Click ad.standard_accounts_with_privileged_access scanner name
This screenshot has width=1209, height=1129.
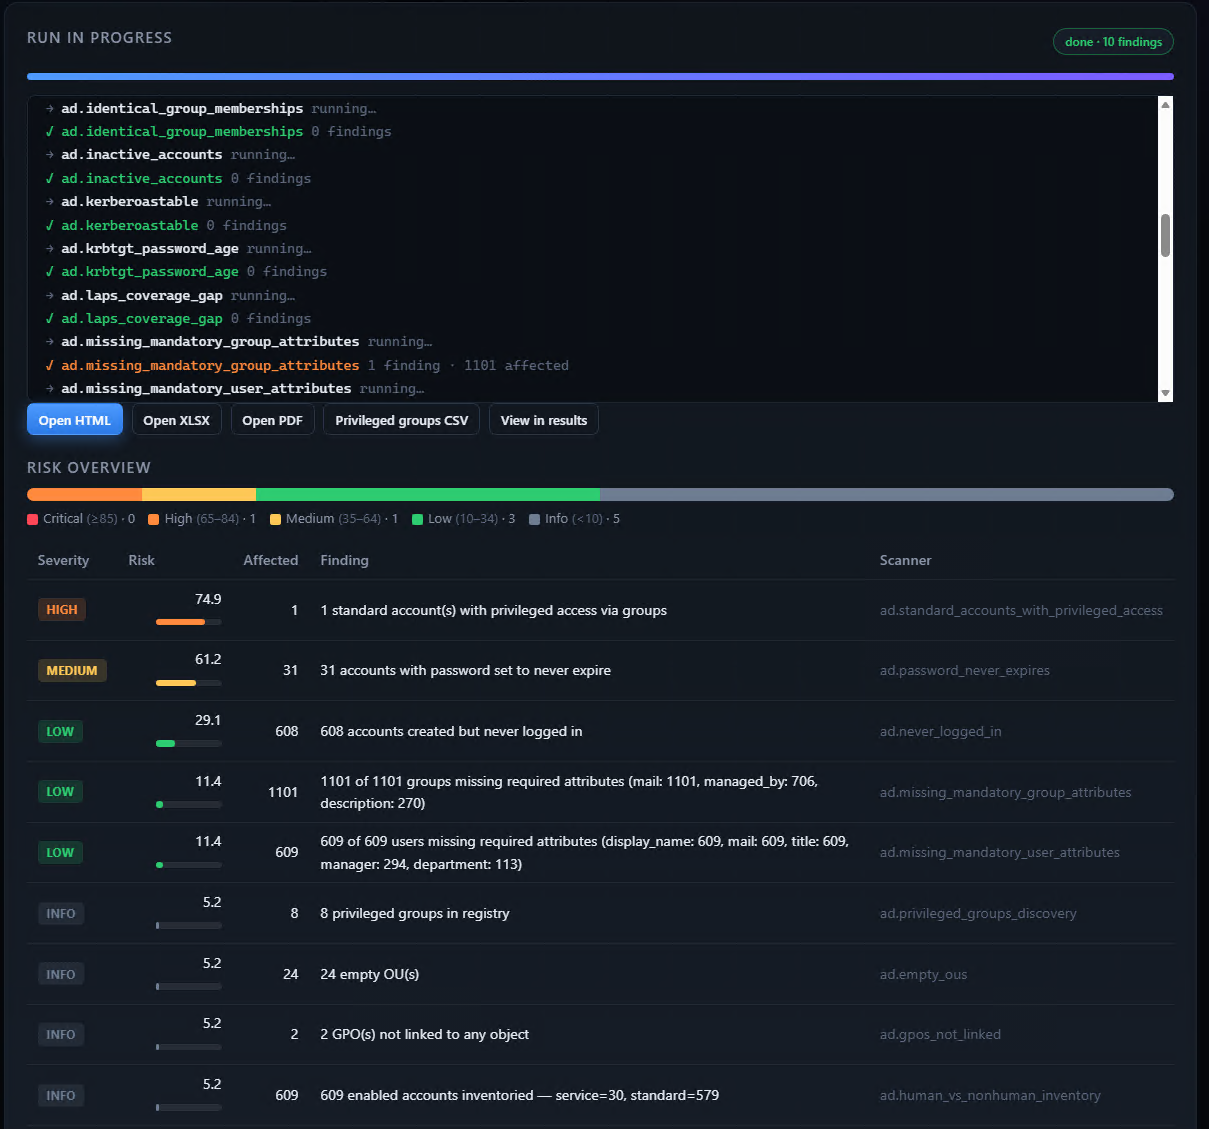point(1021,610)
